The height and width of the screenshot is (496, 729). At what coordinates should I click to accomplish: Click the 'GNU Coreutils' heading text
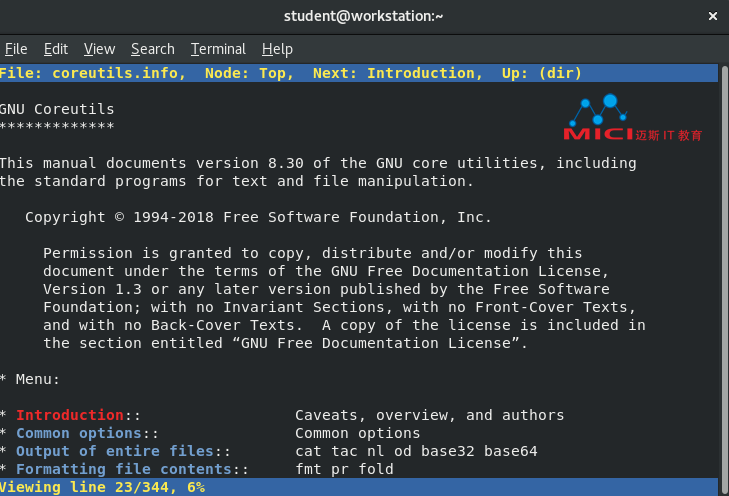pos(57,109)
